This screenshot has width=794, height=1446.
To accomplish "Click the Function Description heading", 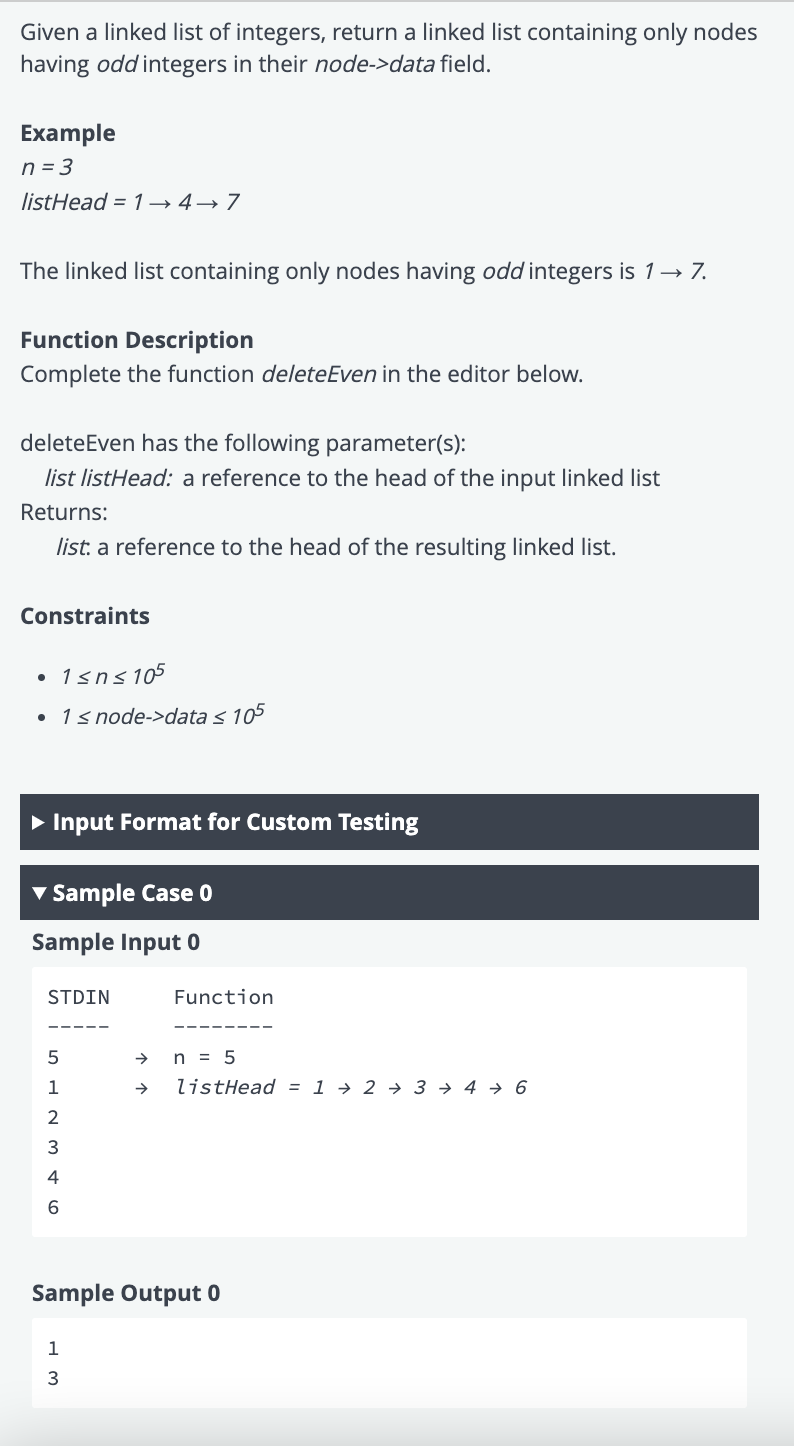I will 137,340.
